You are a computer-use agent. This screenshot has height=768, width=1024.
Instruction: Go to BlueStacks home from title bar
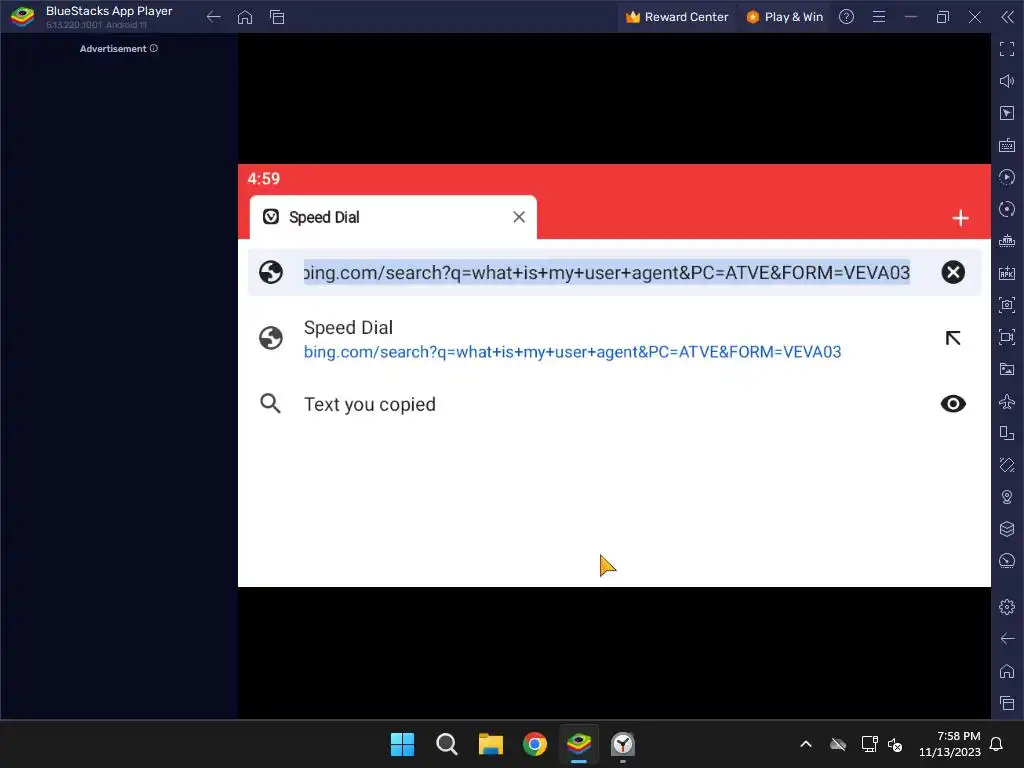click(245, 17)
